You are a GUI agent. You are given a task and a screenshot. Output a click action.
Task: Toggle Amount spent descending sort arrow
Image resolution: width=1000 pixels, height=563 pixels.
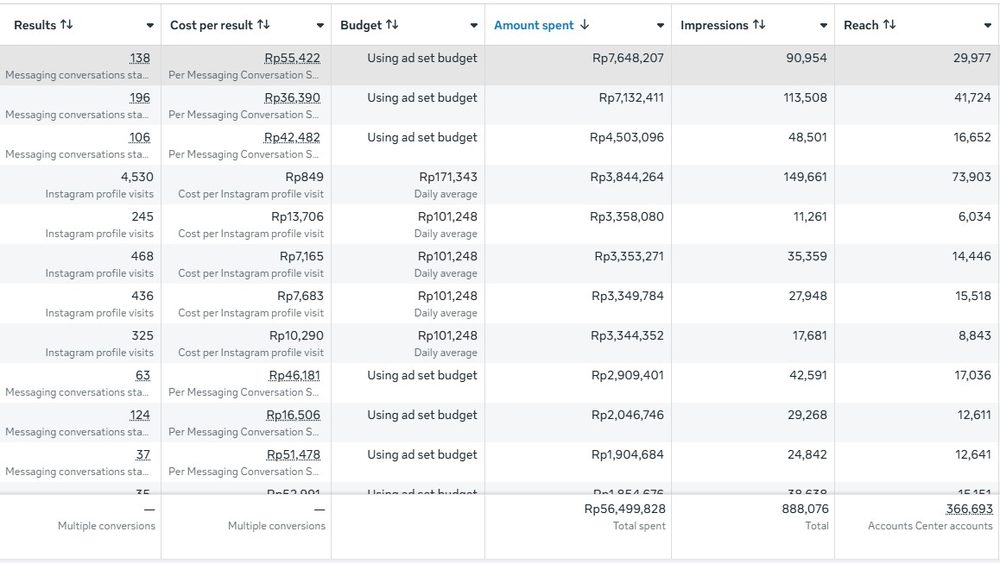click(x=584, y=25)
